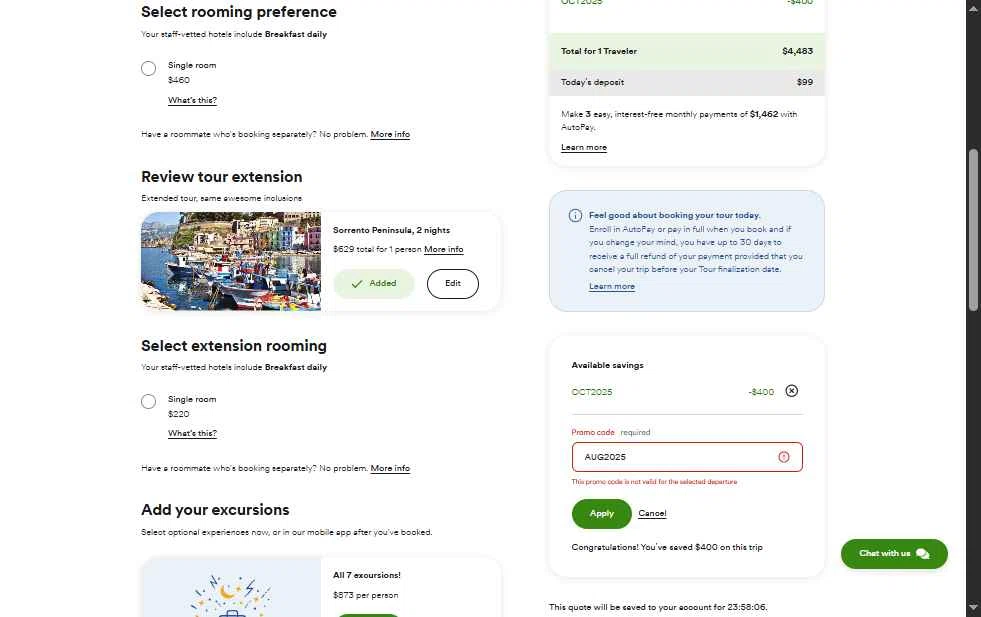Image resolution: width=981 pixels, height=617 pixels.
Task: Open What's this under $460 single room
Action: [x=192, y=100]
